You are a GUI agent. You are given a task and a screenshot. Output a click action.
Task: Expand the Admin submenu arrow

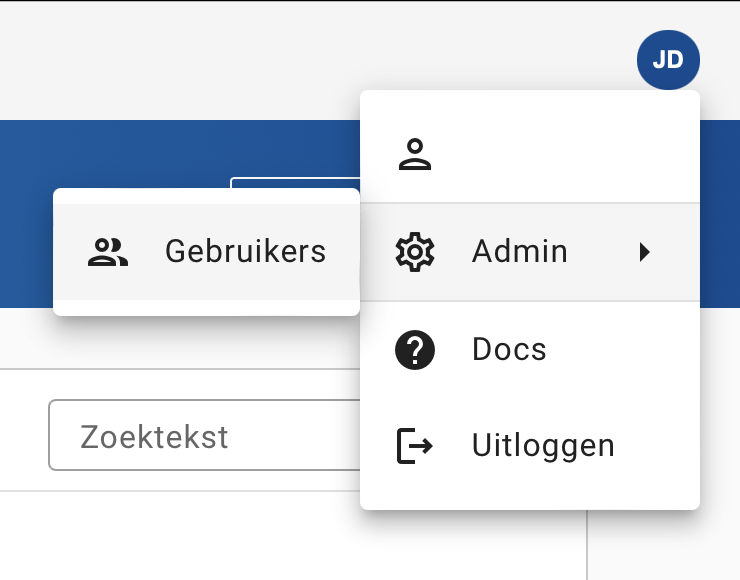coord(645,252)
